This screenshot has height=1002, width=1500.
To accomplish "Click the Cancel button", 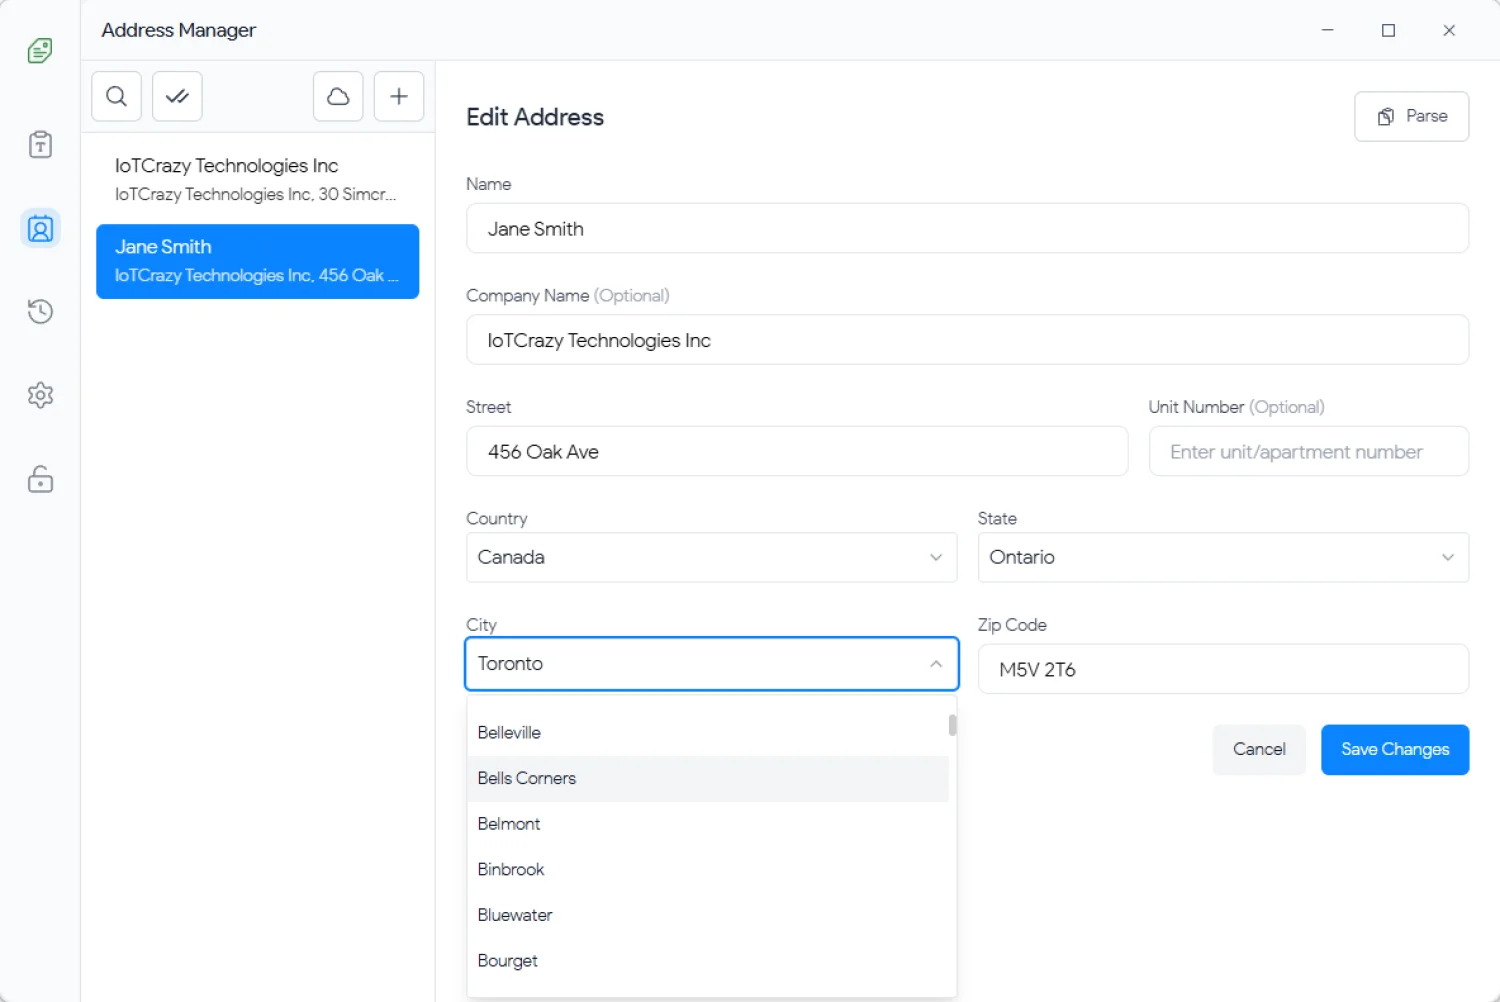I will coord(1258,749).
